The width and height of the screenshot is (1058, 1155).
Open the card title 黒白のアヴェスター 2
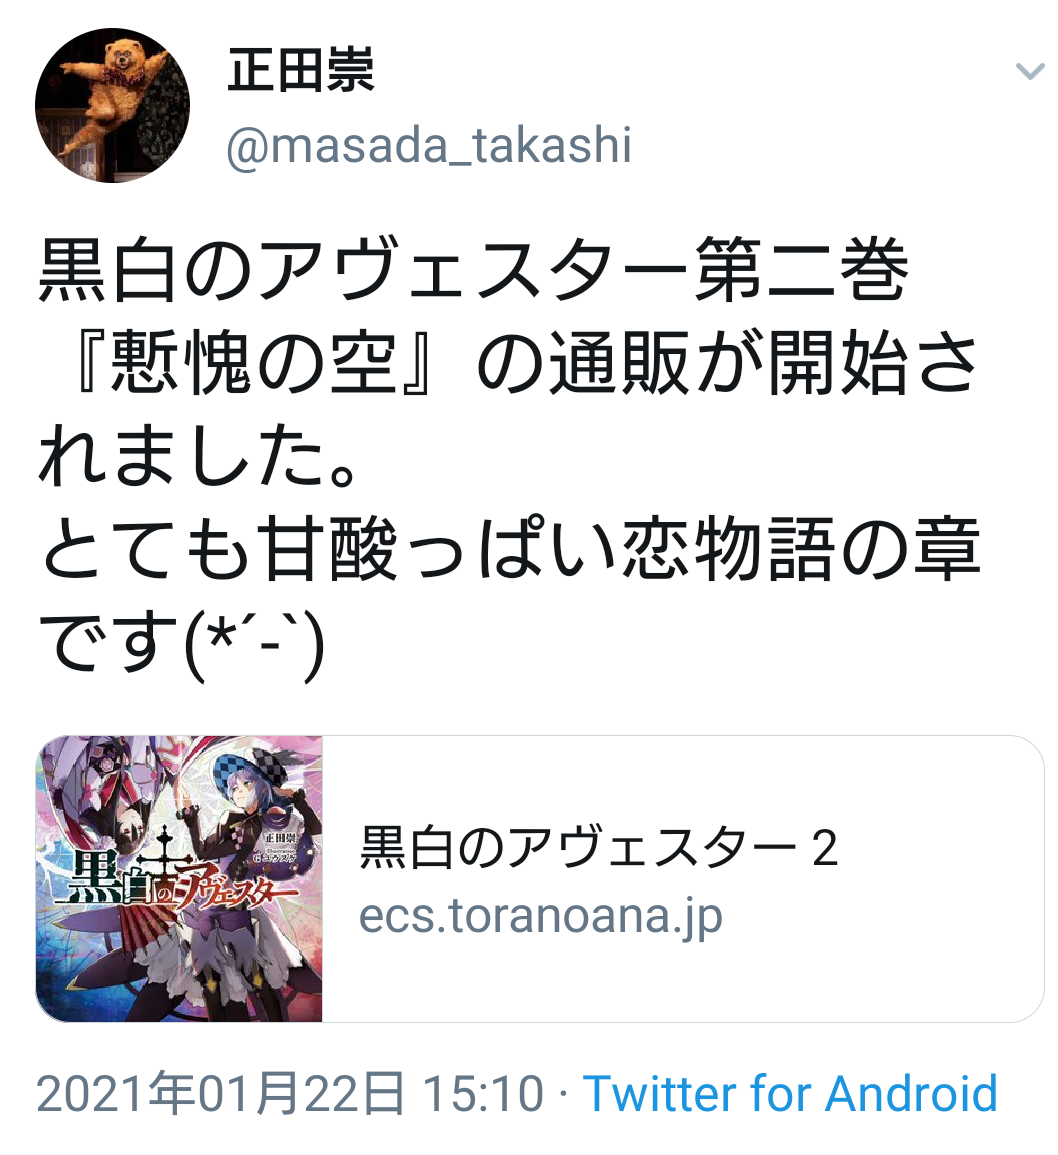tap(598, 848)
